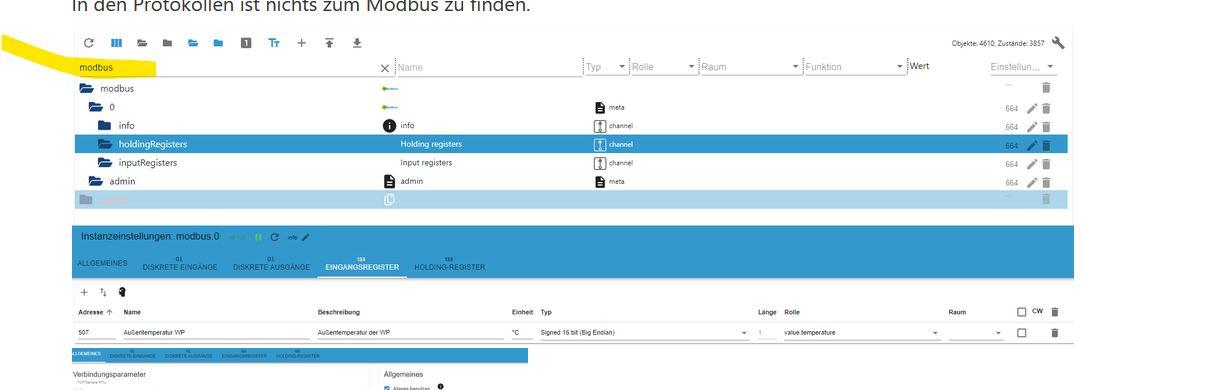Refresh the object tree
Image resolution: width=1210 pixels, height=390 pixels.
tap(89, 43)
